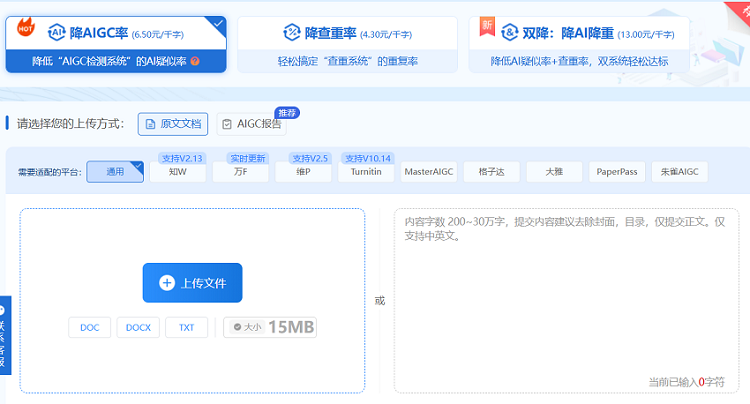Click the 上传文件 upload button
The width and height of the screenshot is (750, 404).
[192, 283]
